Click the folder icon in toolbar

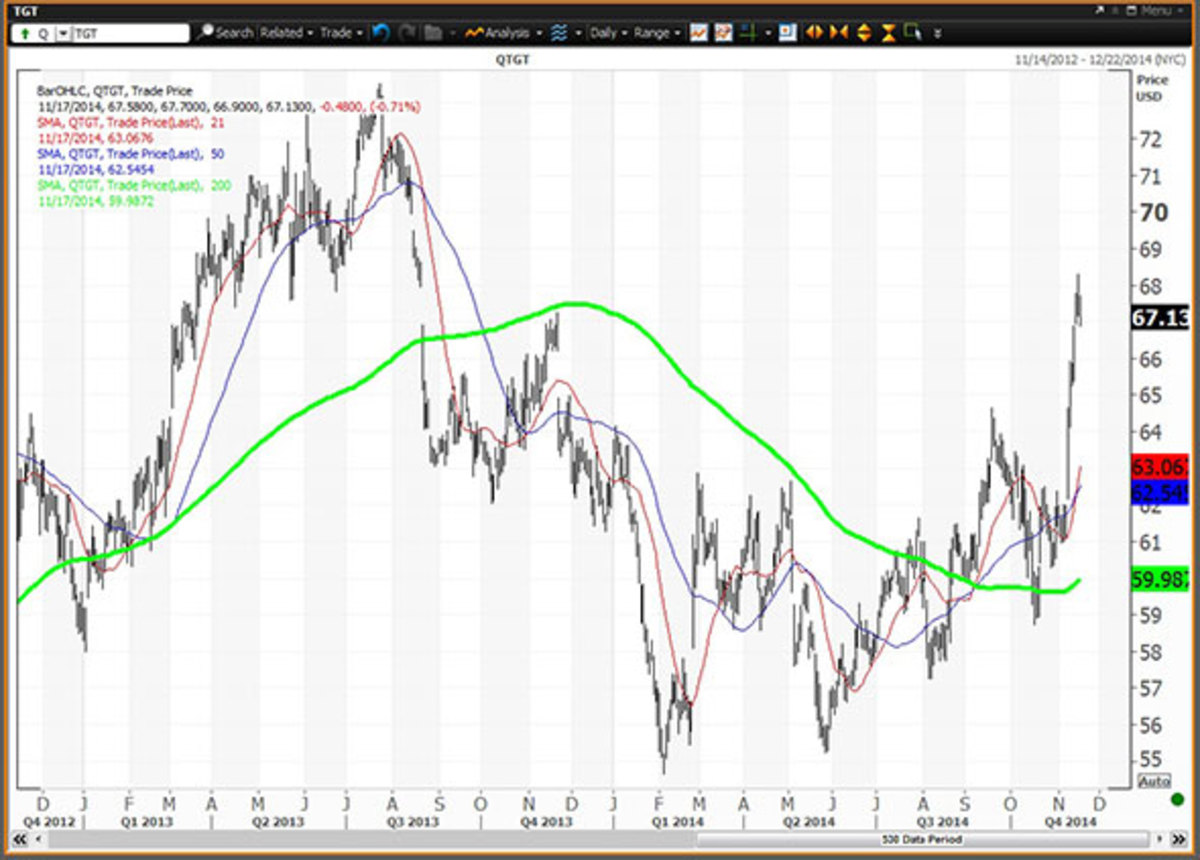(x=433, y=33)
